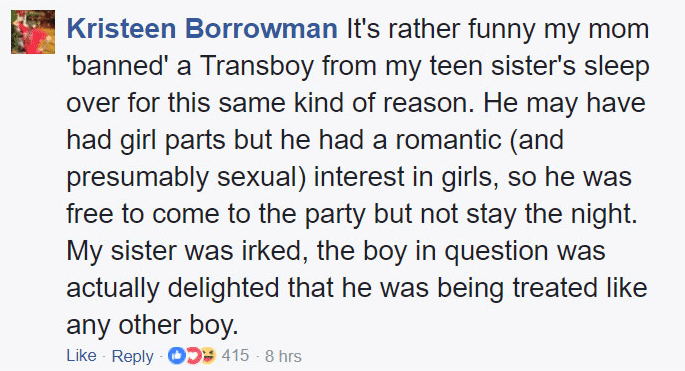Viewport: 685px width, 371px height.
Task: View the 415 reactions count
Action: (x=235, y=356)
